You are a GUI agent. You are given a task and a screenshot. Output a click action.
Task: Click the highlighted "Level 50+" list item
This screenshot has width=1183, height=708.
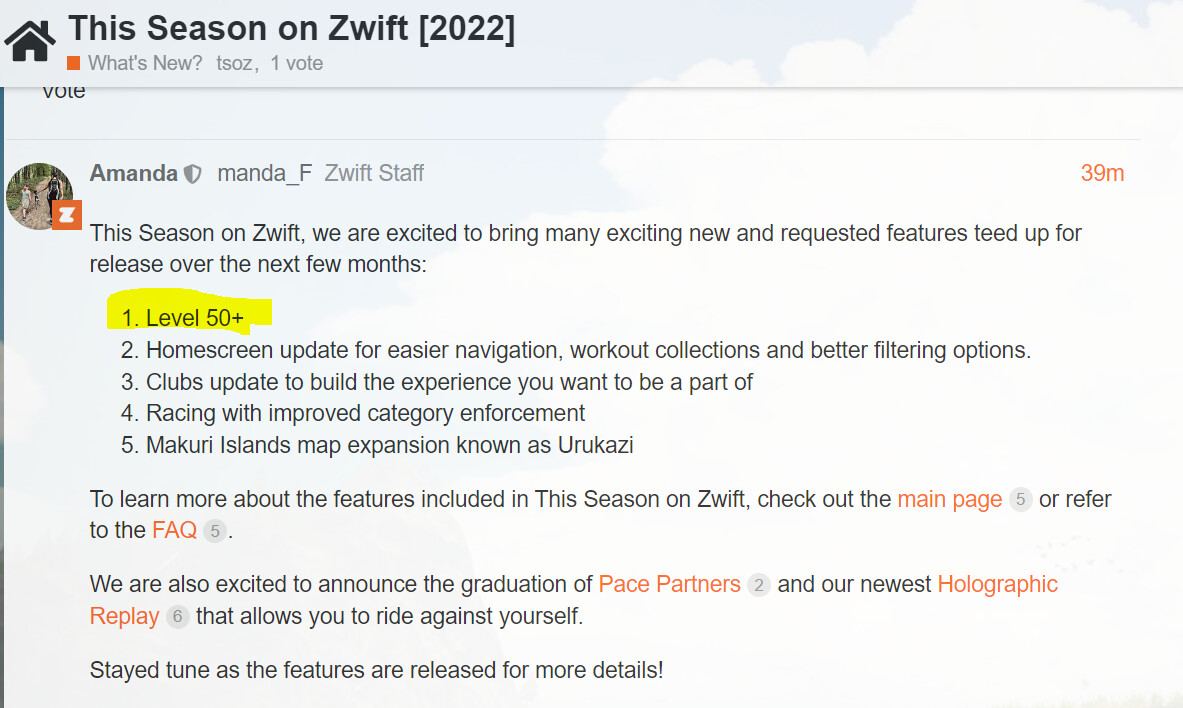[x=194, y=318]
